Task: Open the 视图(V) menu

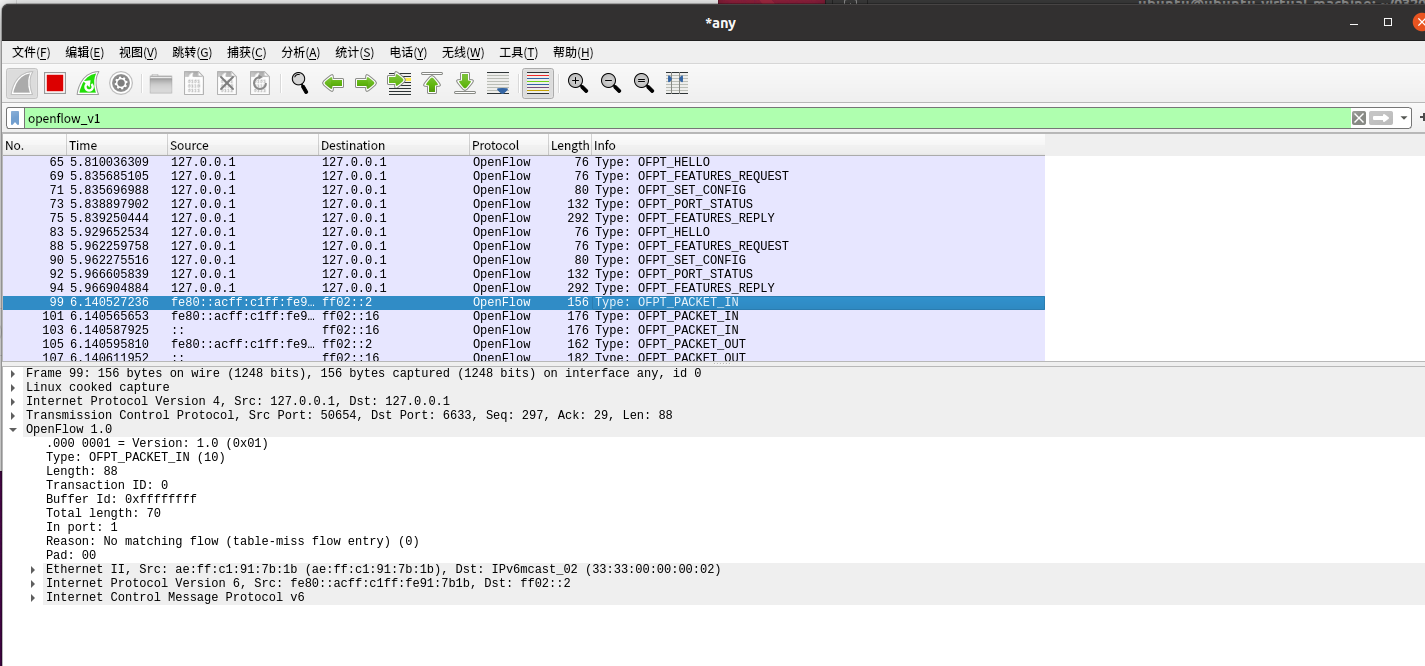Action: [138, 52]
